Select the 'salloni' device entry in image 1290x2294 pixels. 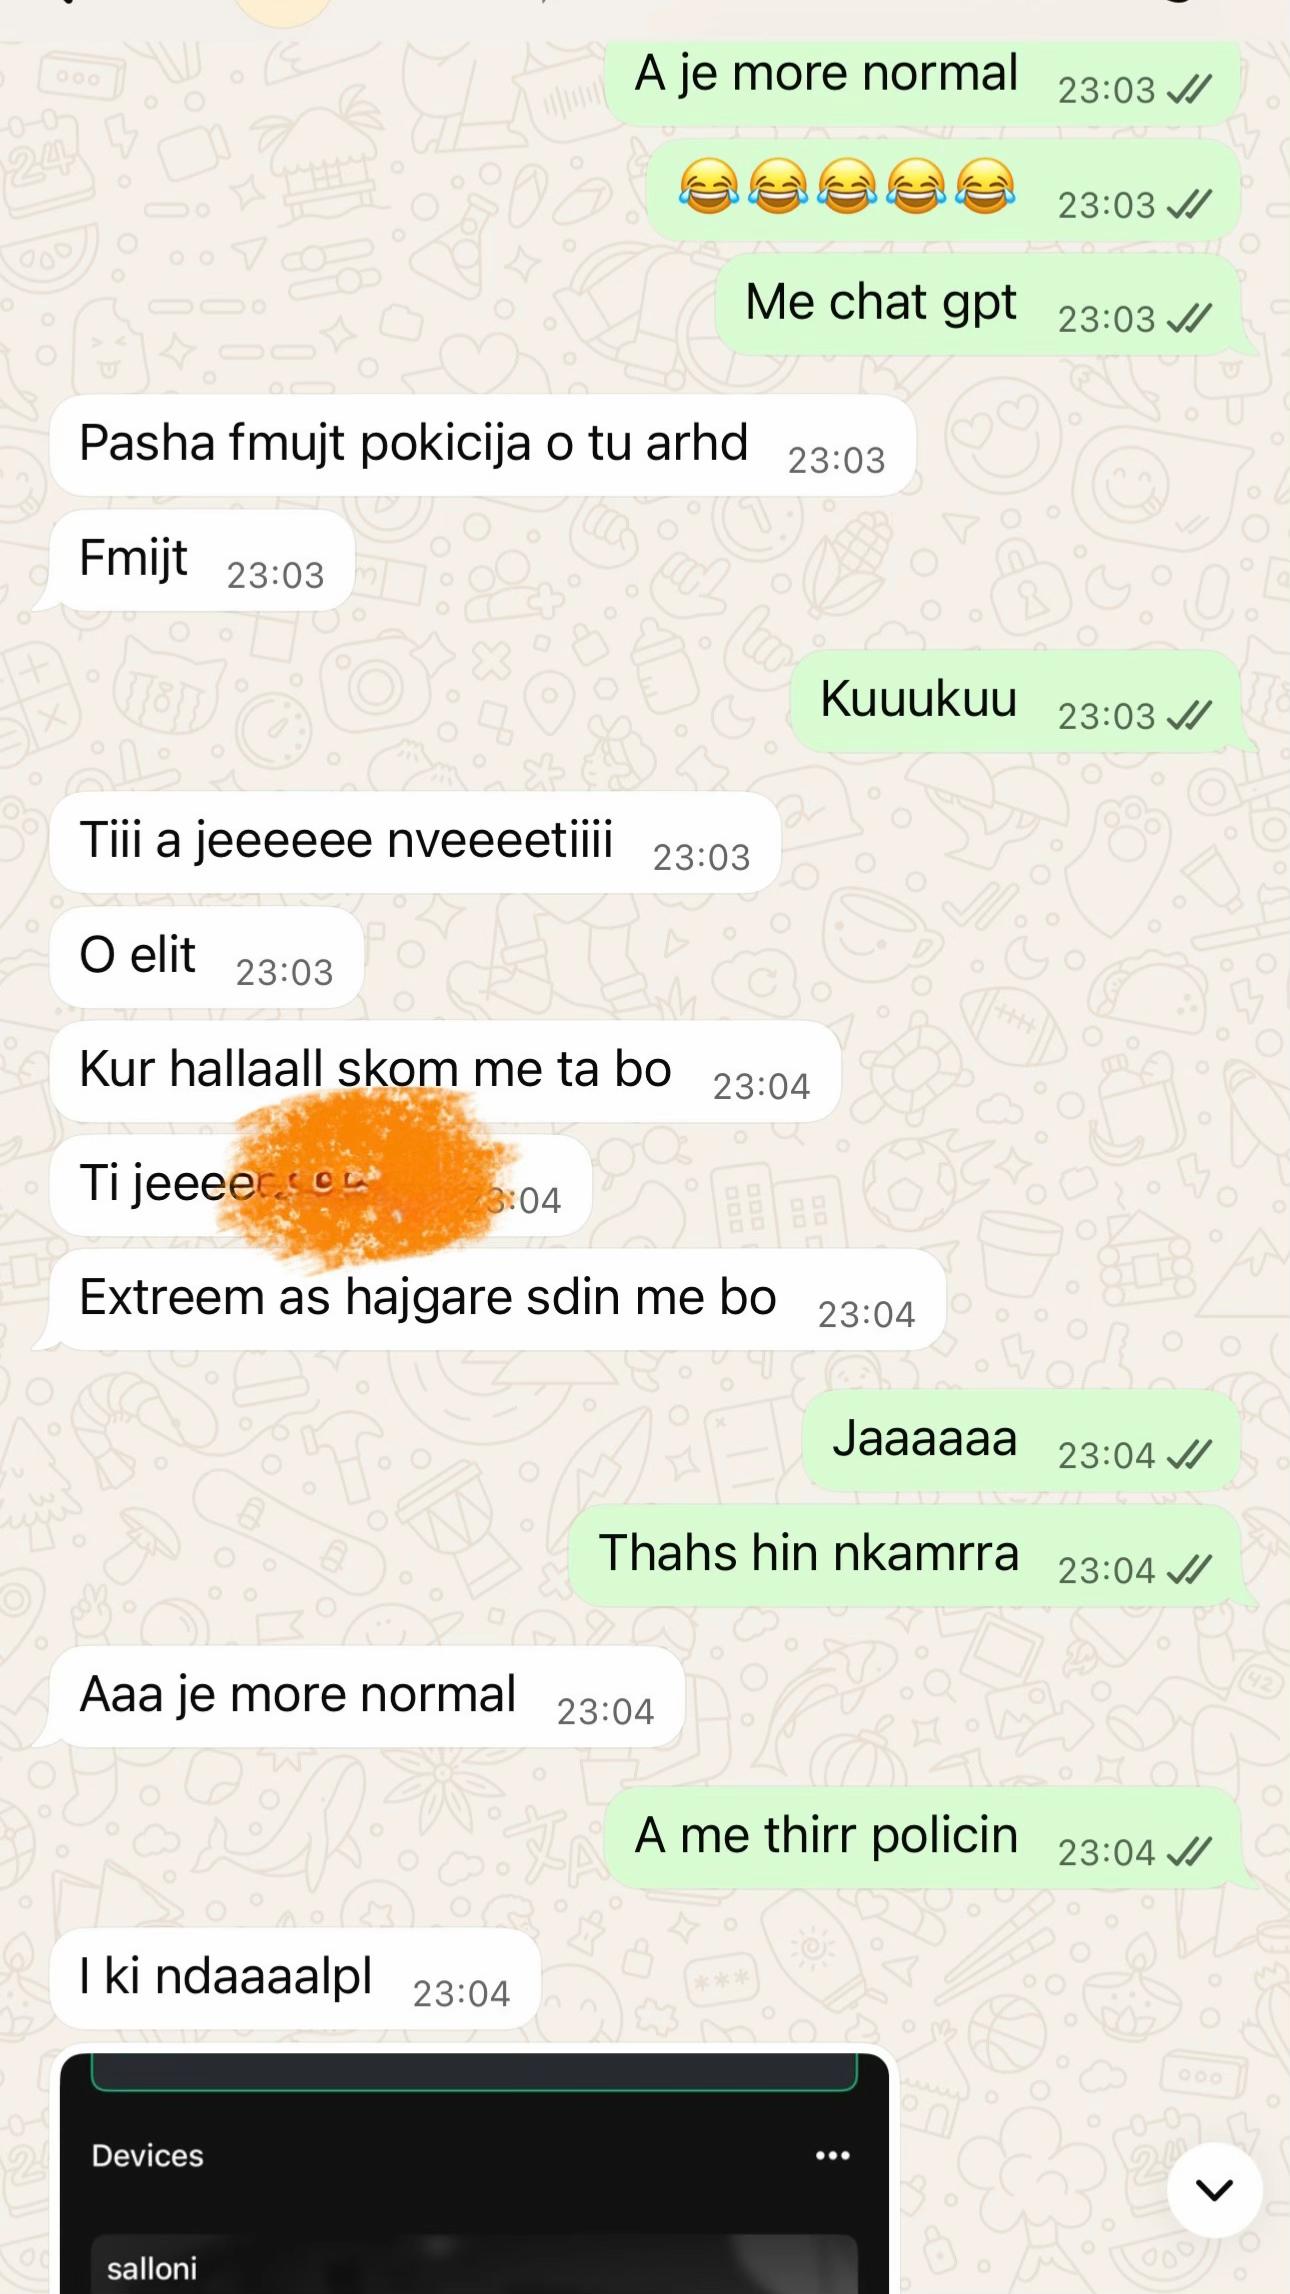coord(474,2265)
